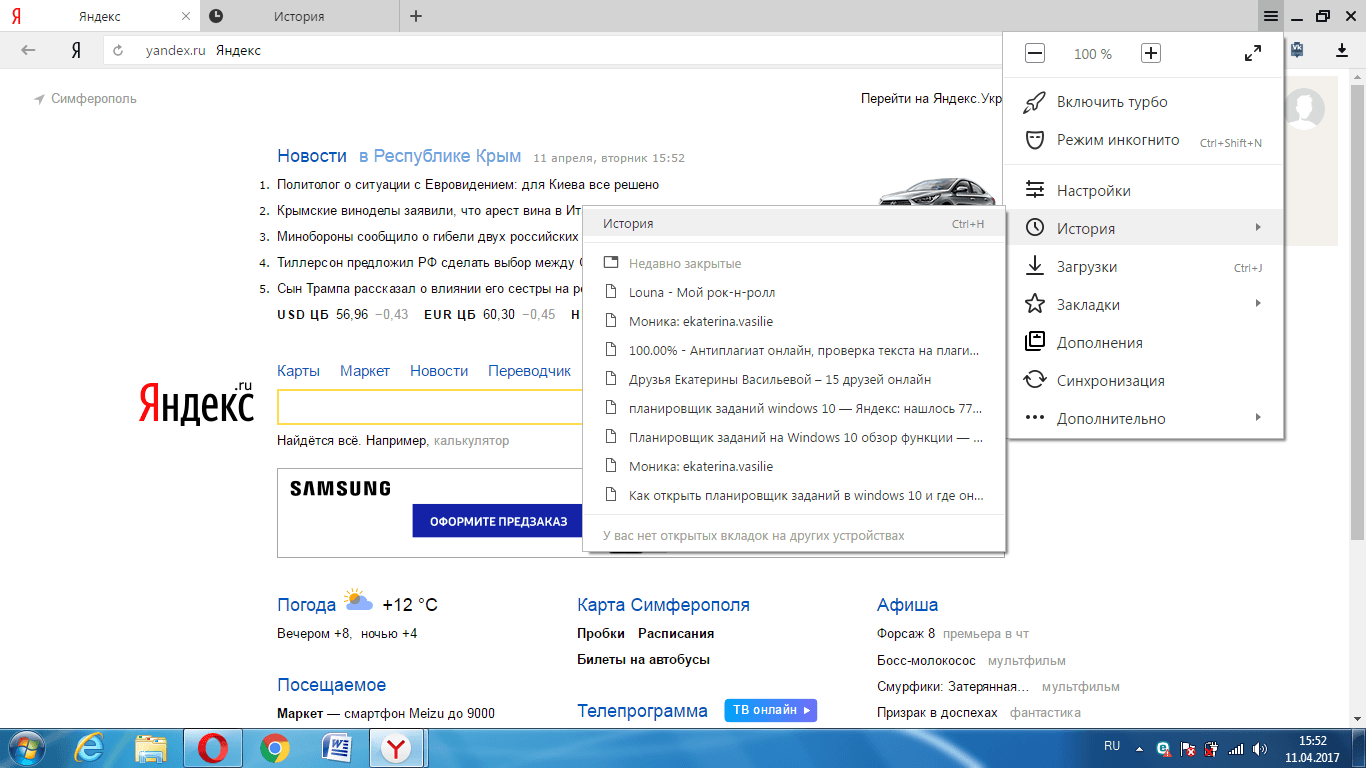Screen dimensions: 1366x768
Task: Open Как открыть планировщик заданий entry
Action: click(x=793, y=495)
